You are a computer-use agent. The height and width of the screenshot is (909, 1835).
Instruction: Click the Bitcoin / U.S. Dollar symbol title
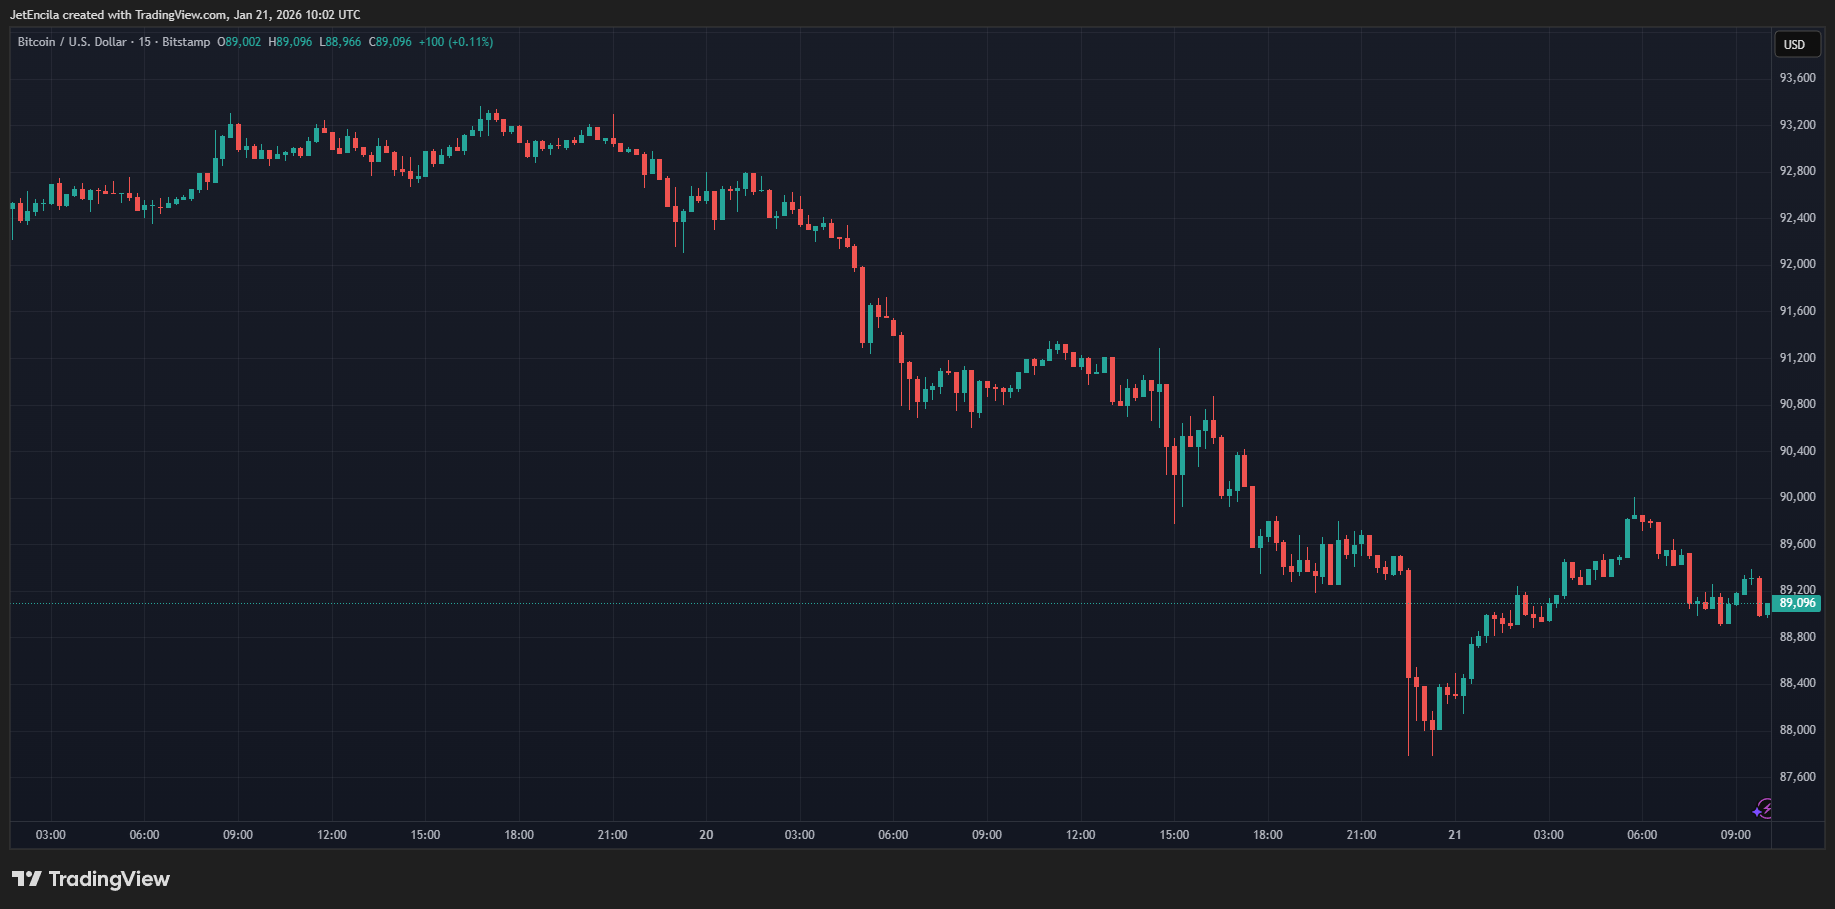(72, 42)
